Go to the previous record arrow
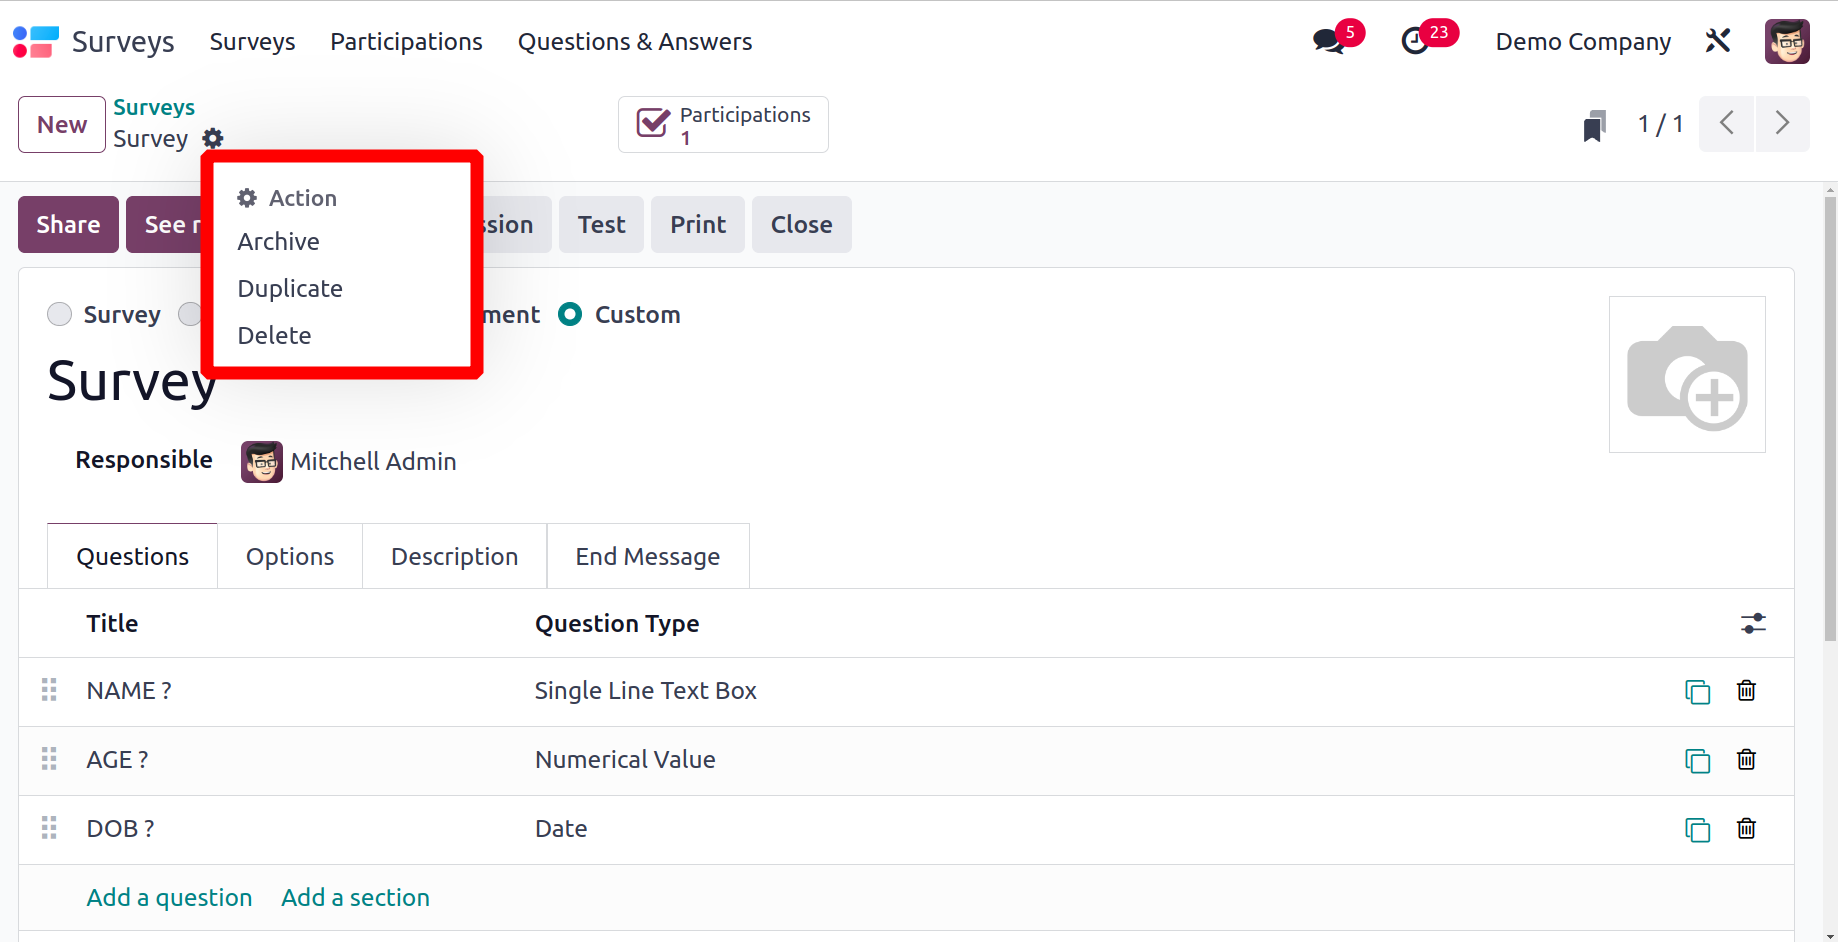Screen dimensions: 1838x942 pyautogui.click(x=1727, y=124)
